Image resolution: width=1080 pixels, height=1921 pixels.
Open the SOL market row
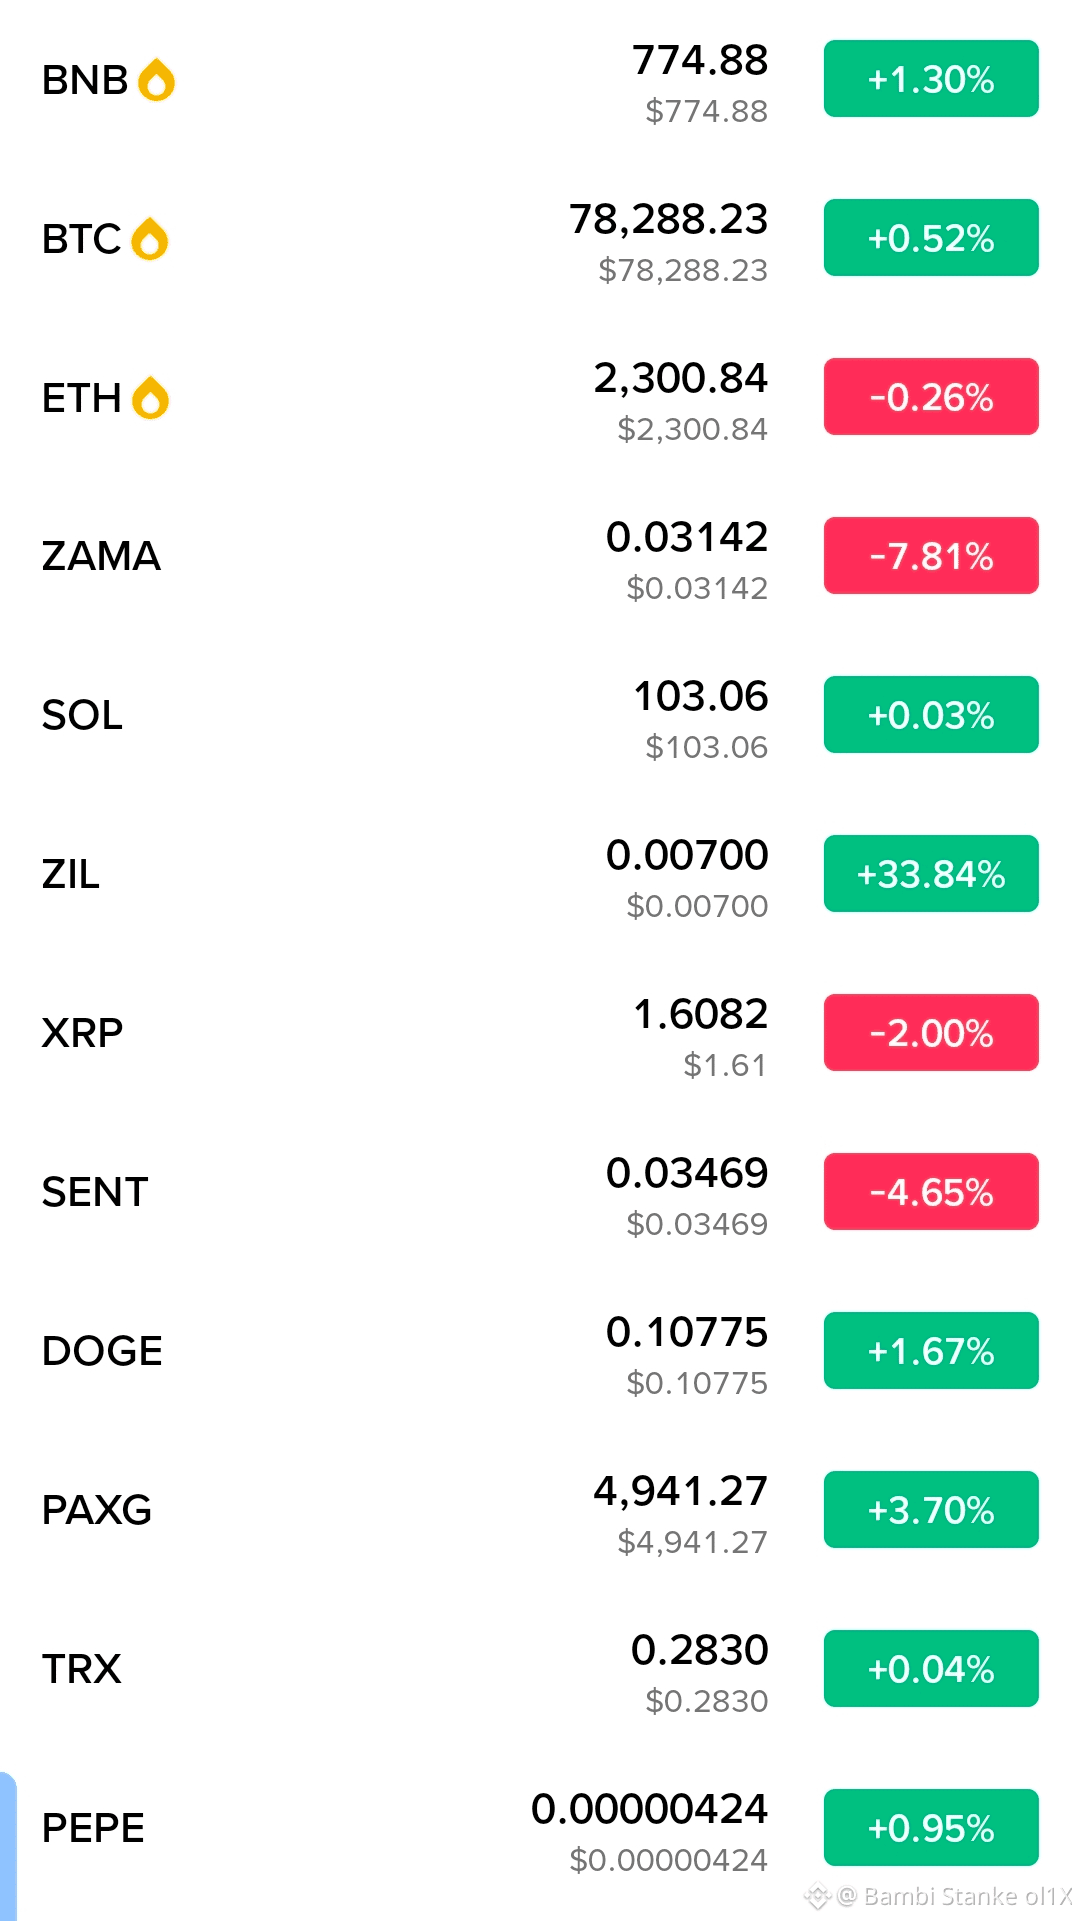click(540, 716)
